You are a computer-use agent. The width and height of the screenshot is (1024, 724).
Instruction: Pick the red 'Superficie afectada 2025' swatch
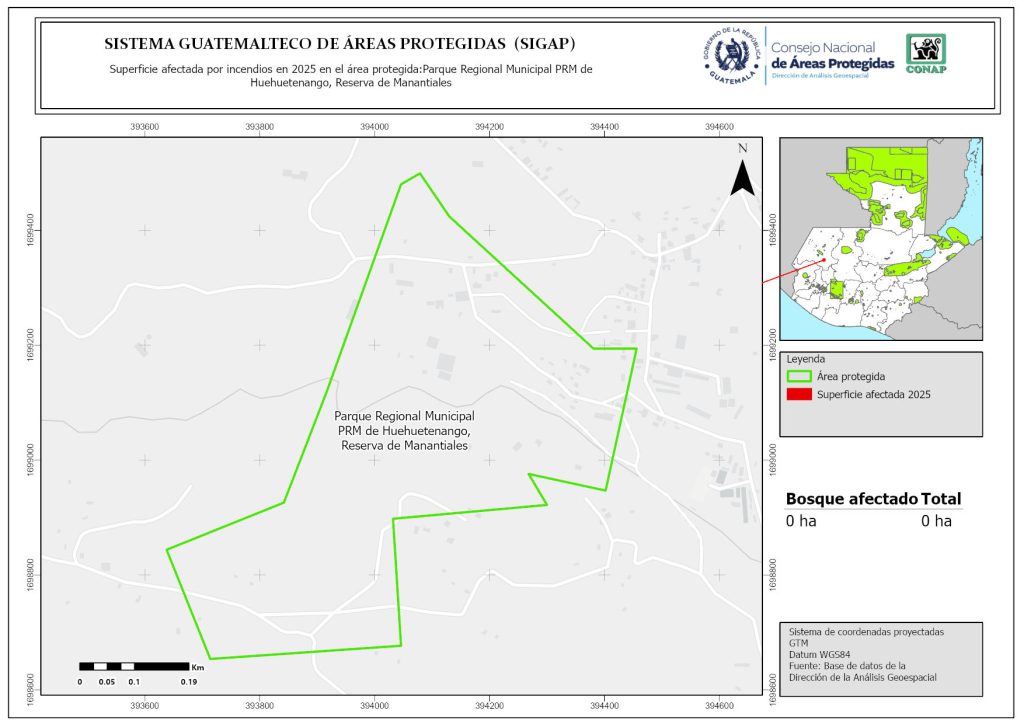click(x=799, y=395)
